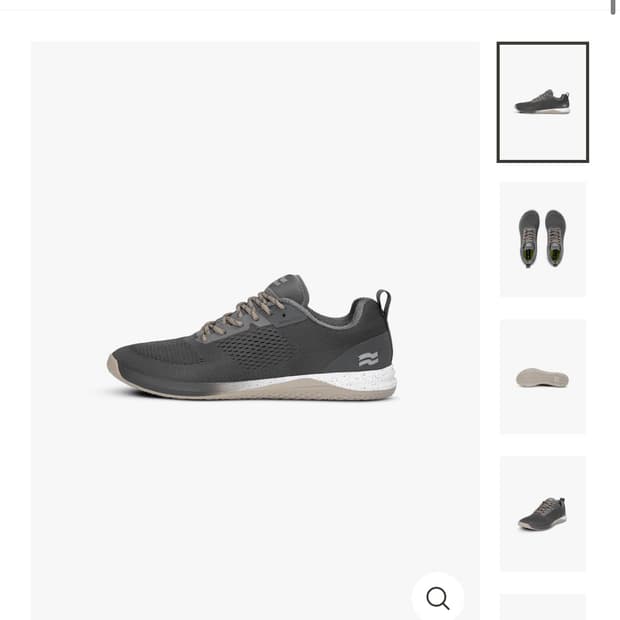
Task: Open the partially visible last thumbnail
Action: [x=542, y=607]
